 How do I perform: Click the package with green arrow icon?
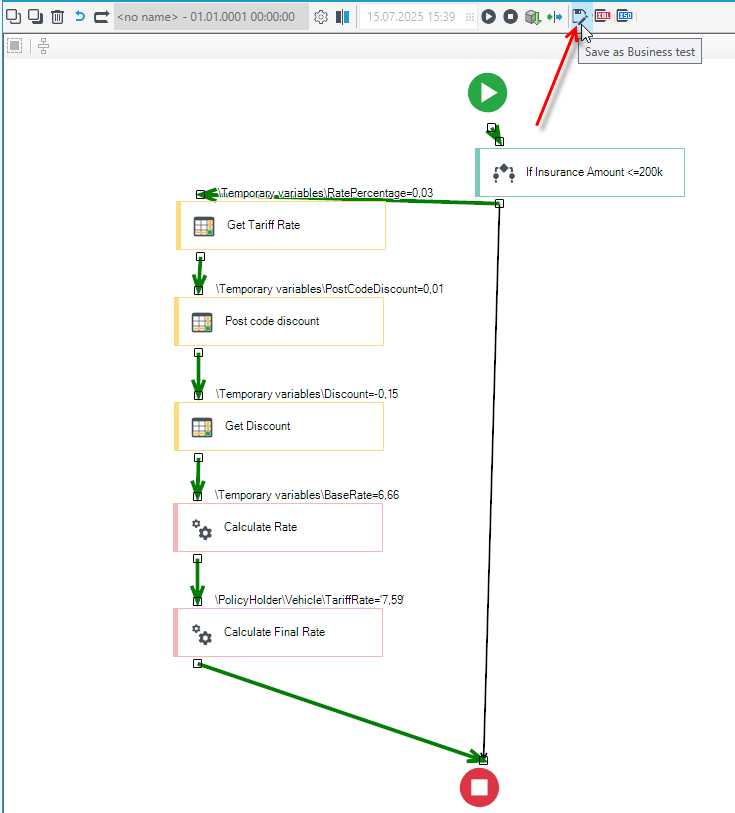pos(532,17)
